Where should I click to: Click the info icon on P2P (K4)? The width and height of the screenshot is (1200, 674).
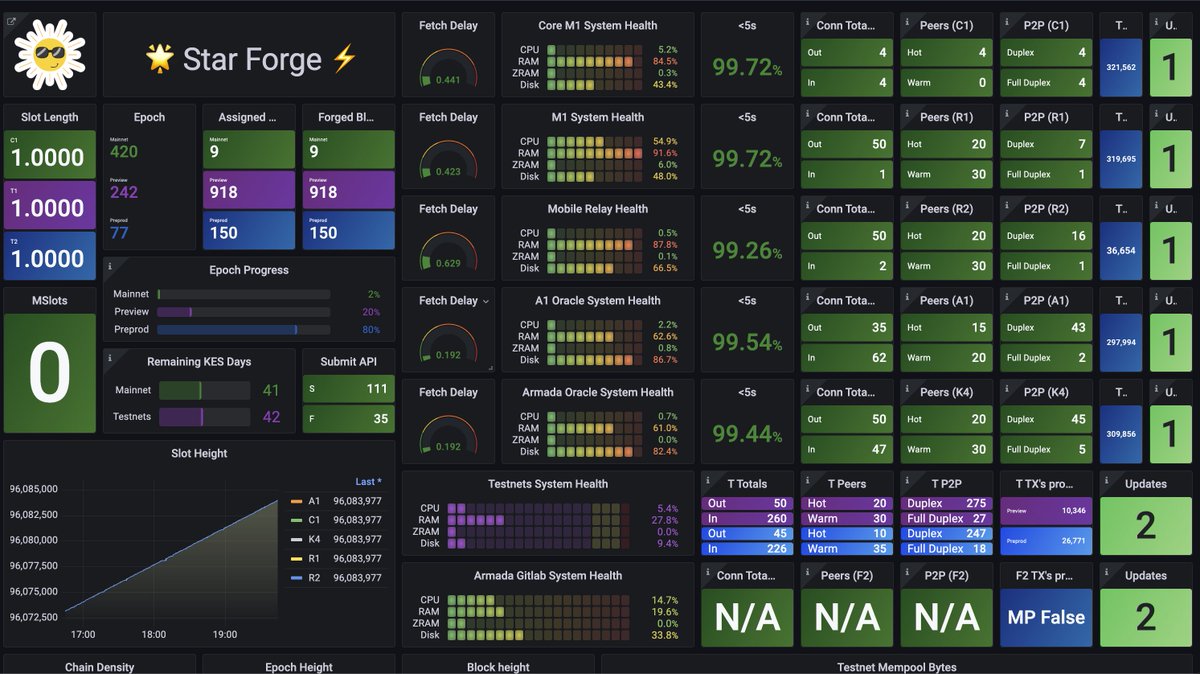pos(1006,389)
